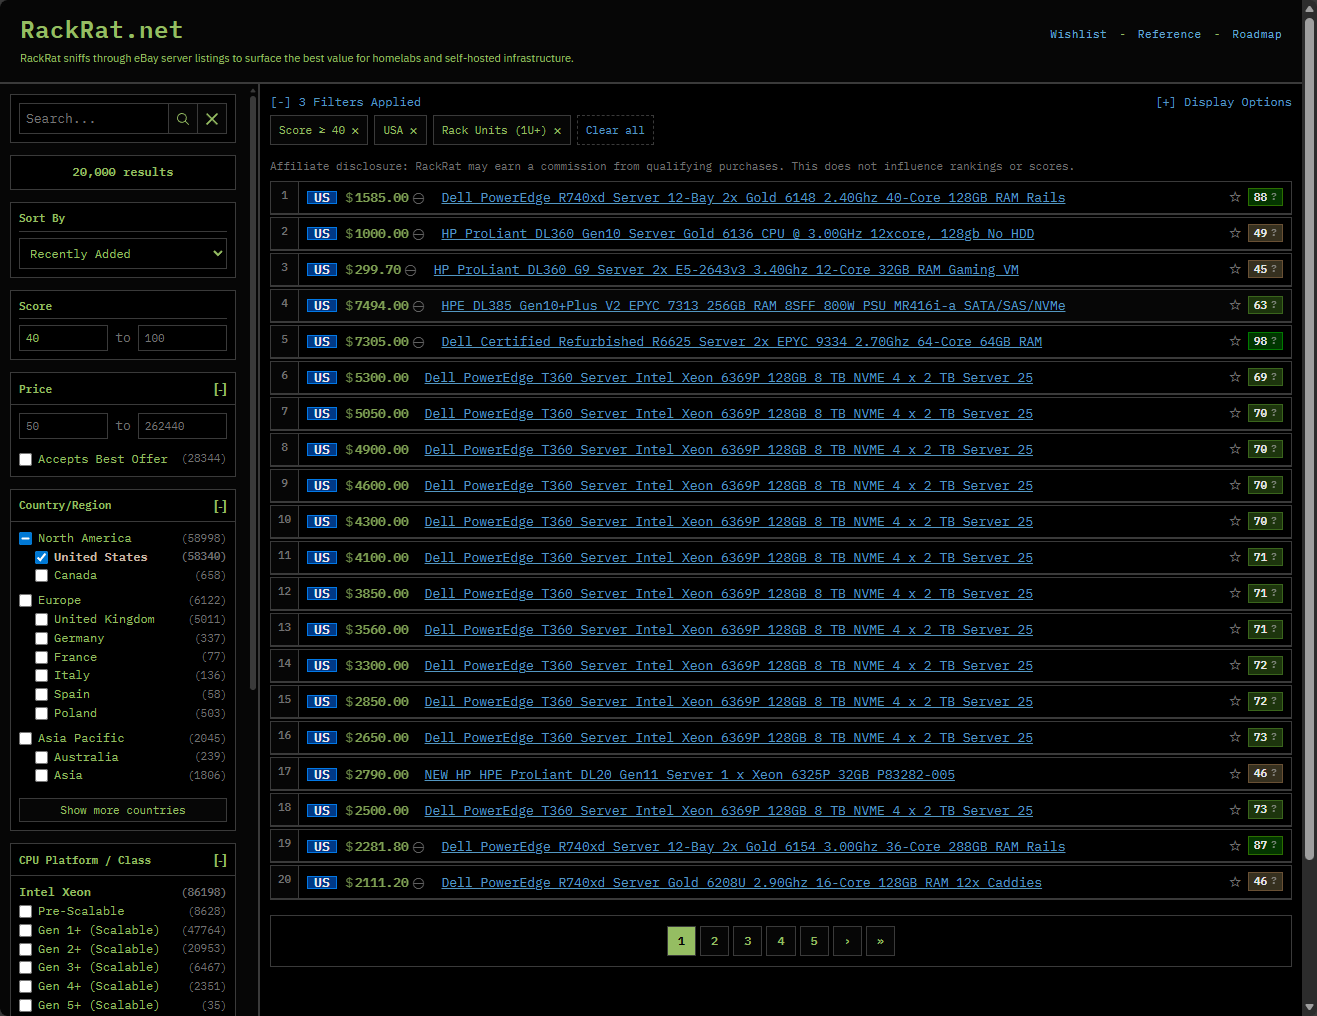
Task: Open score help for the 87 score badge
Action: tap(1273, 845)
